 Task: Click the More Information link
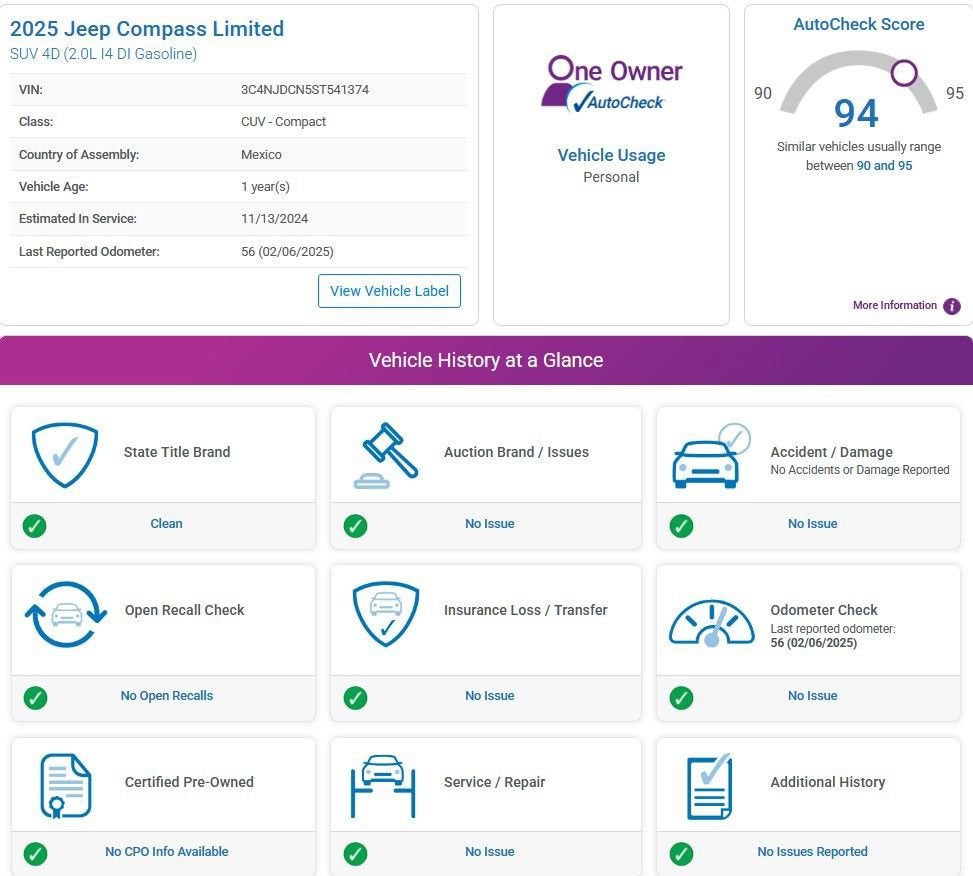(895, 305)
